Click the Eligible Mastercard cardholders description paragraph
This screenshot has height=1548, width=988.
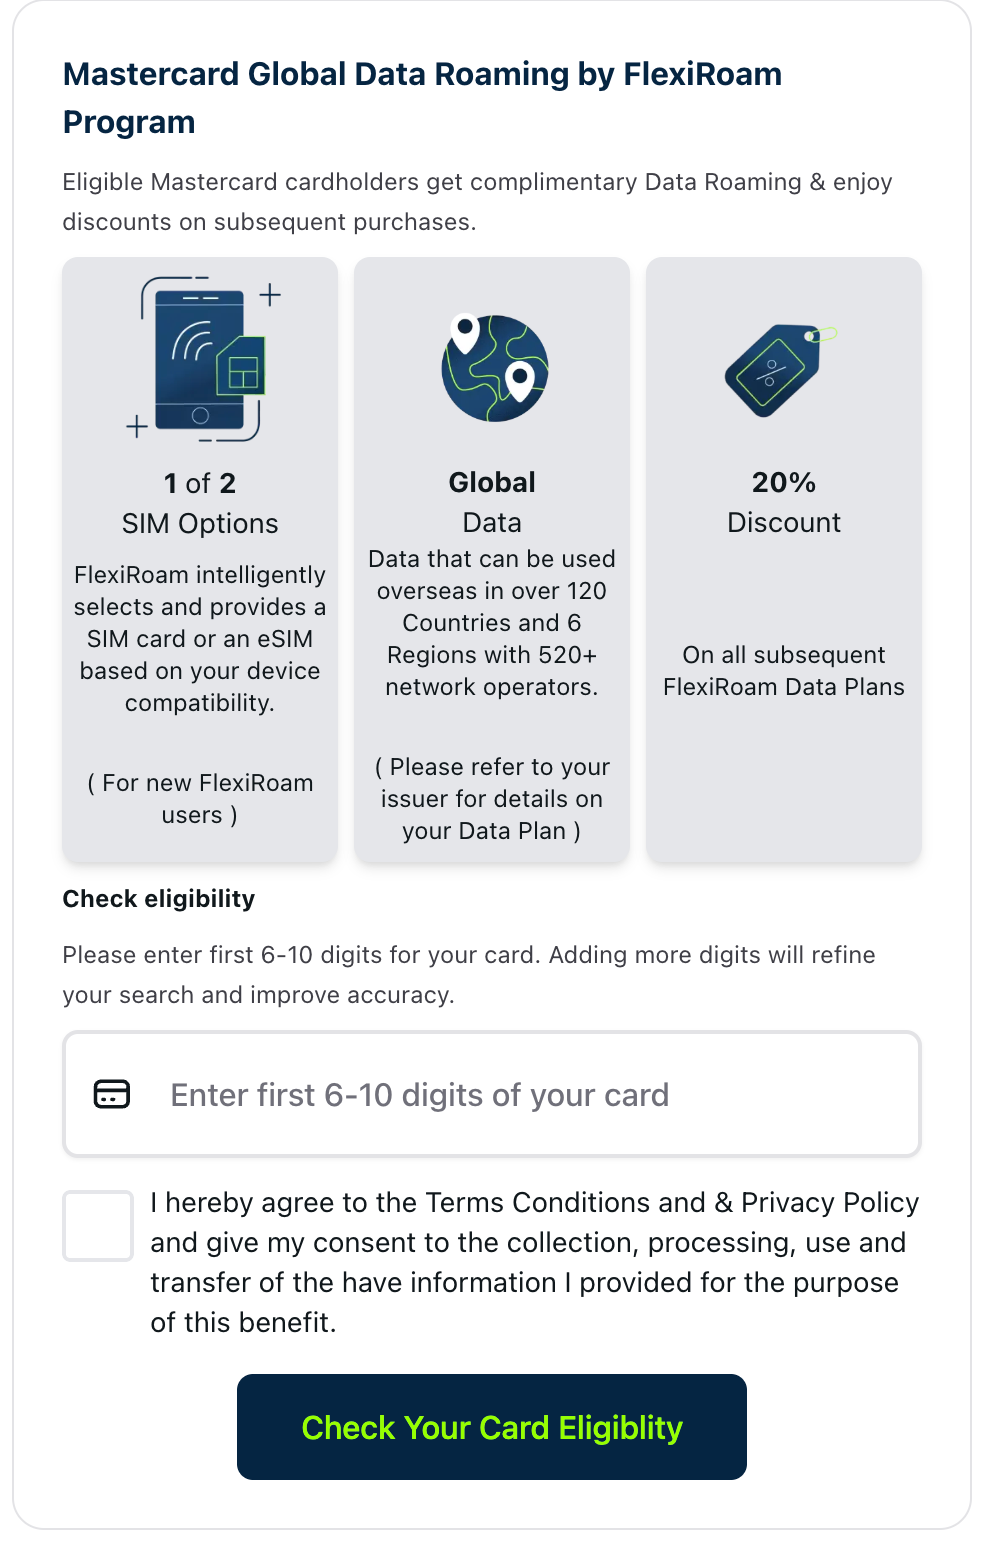point(477,202)
